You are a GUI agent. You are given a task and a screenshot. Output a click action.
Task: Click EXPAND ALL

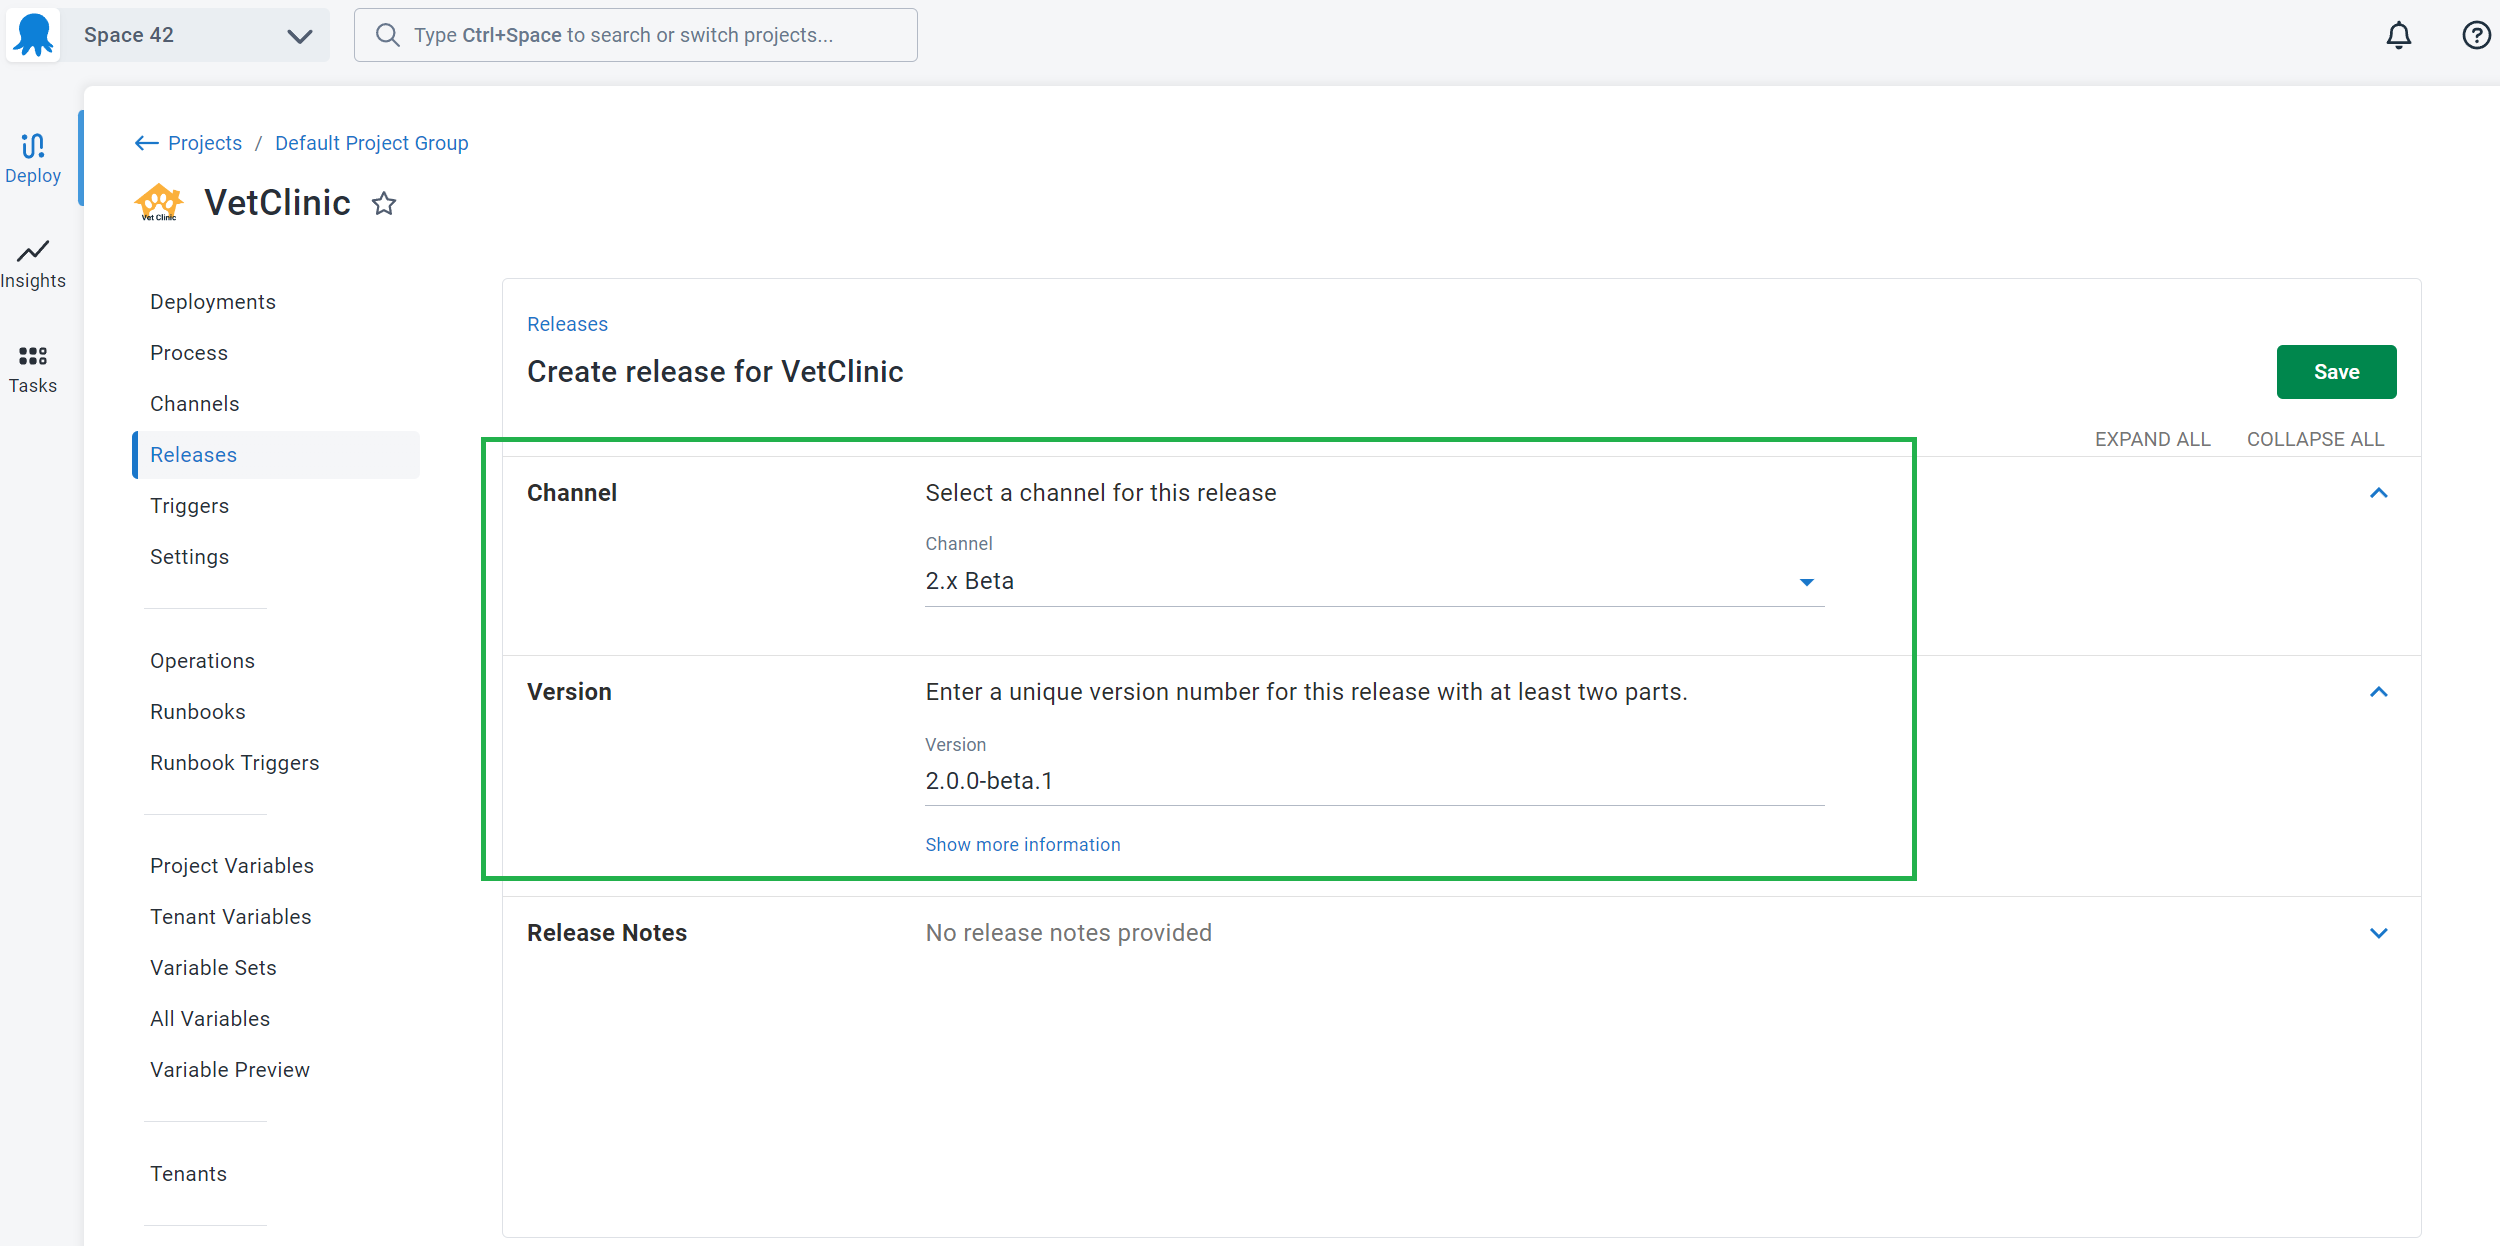point(2152,439)
